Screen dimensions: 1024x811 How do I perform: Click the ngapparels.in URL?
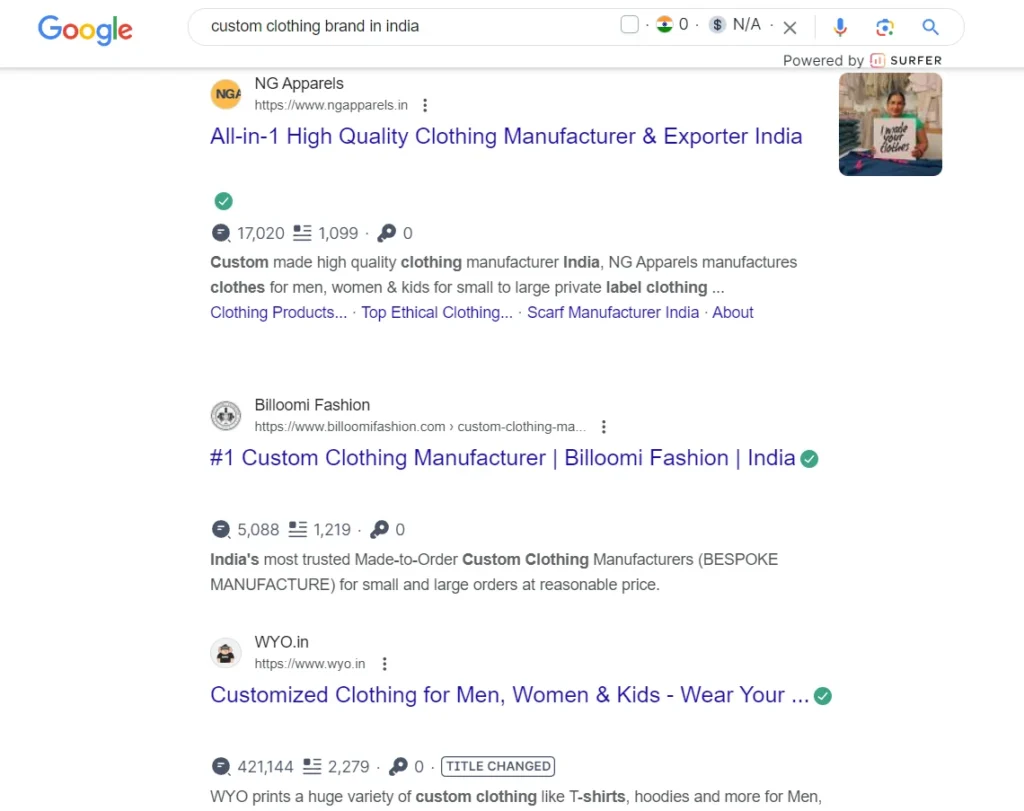pyautogui.click(x=331, y=105)
